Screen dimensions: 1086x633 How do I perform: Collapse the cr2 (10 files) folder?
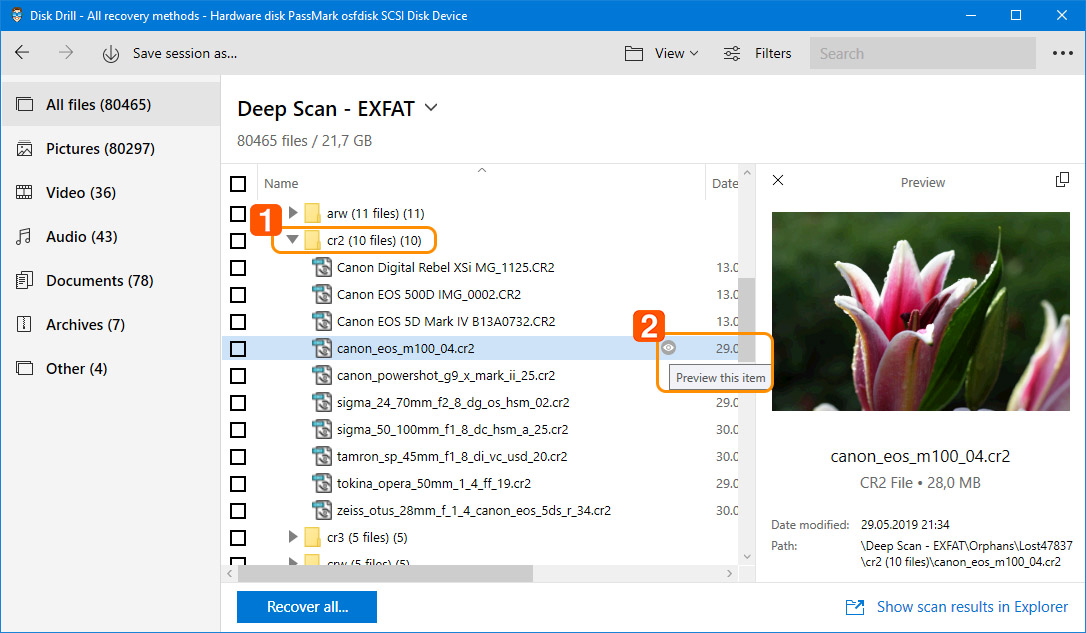coord(292,239)
